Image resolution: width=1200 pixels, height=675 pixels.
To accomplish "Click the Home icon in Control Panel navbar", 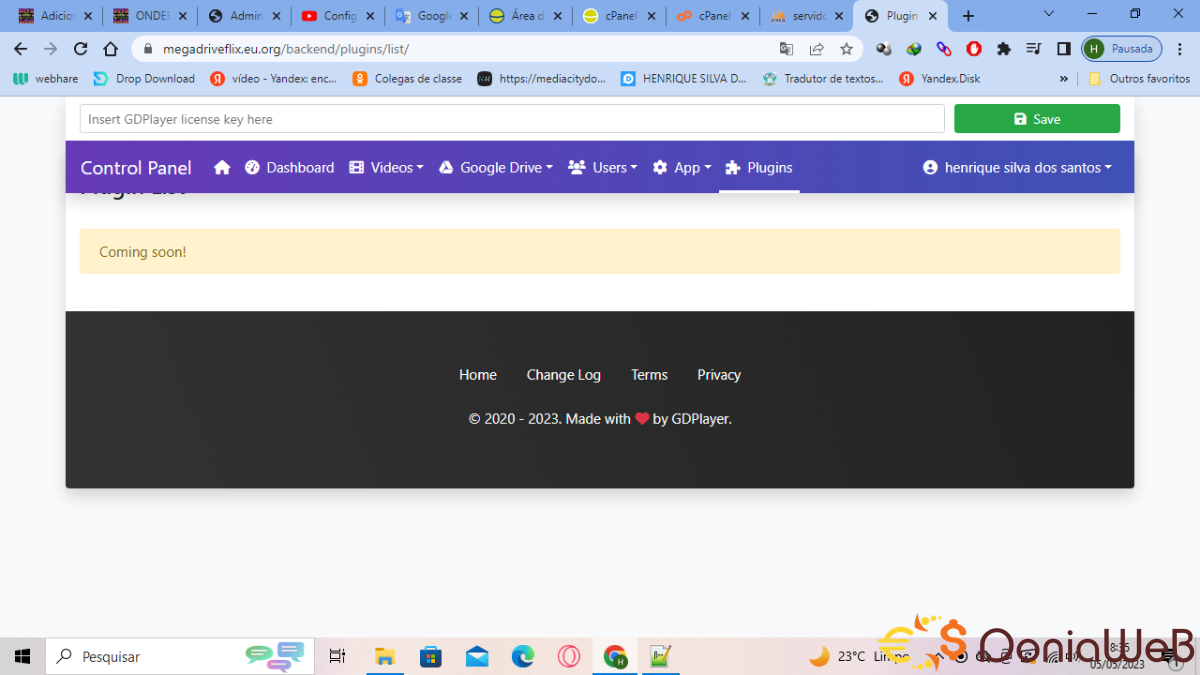I will [222, 168].
